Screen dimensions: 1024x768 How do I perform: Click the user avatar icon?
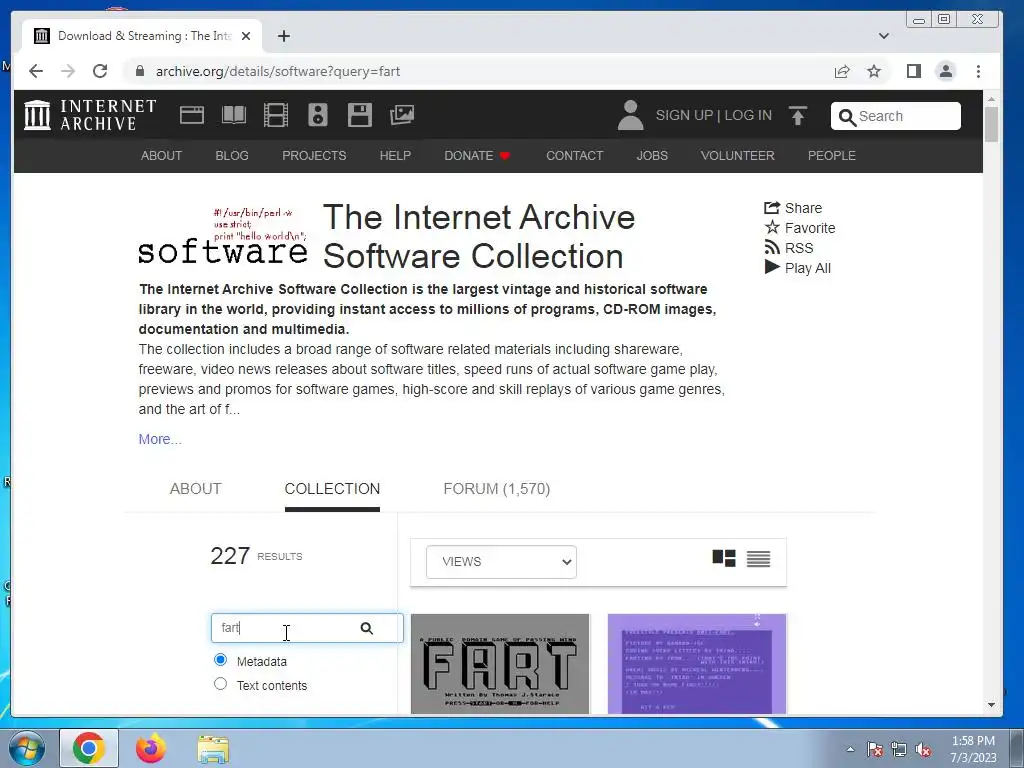630,115
